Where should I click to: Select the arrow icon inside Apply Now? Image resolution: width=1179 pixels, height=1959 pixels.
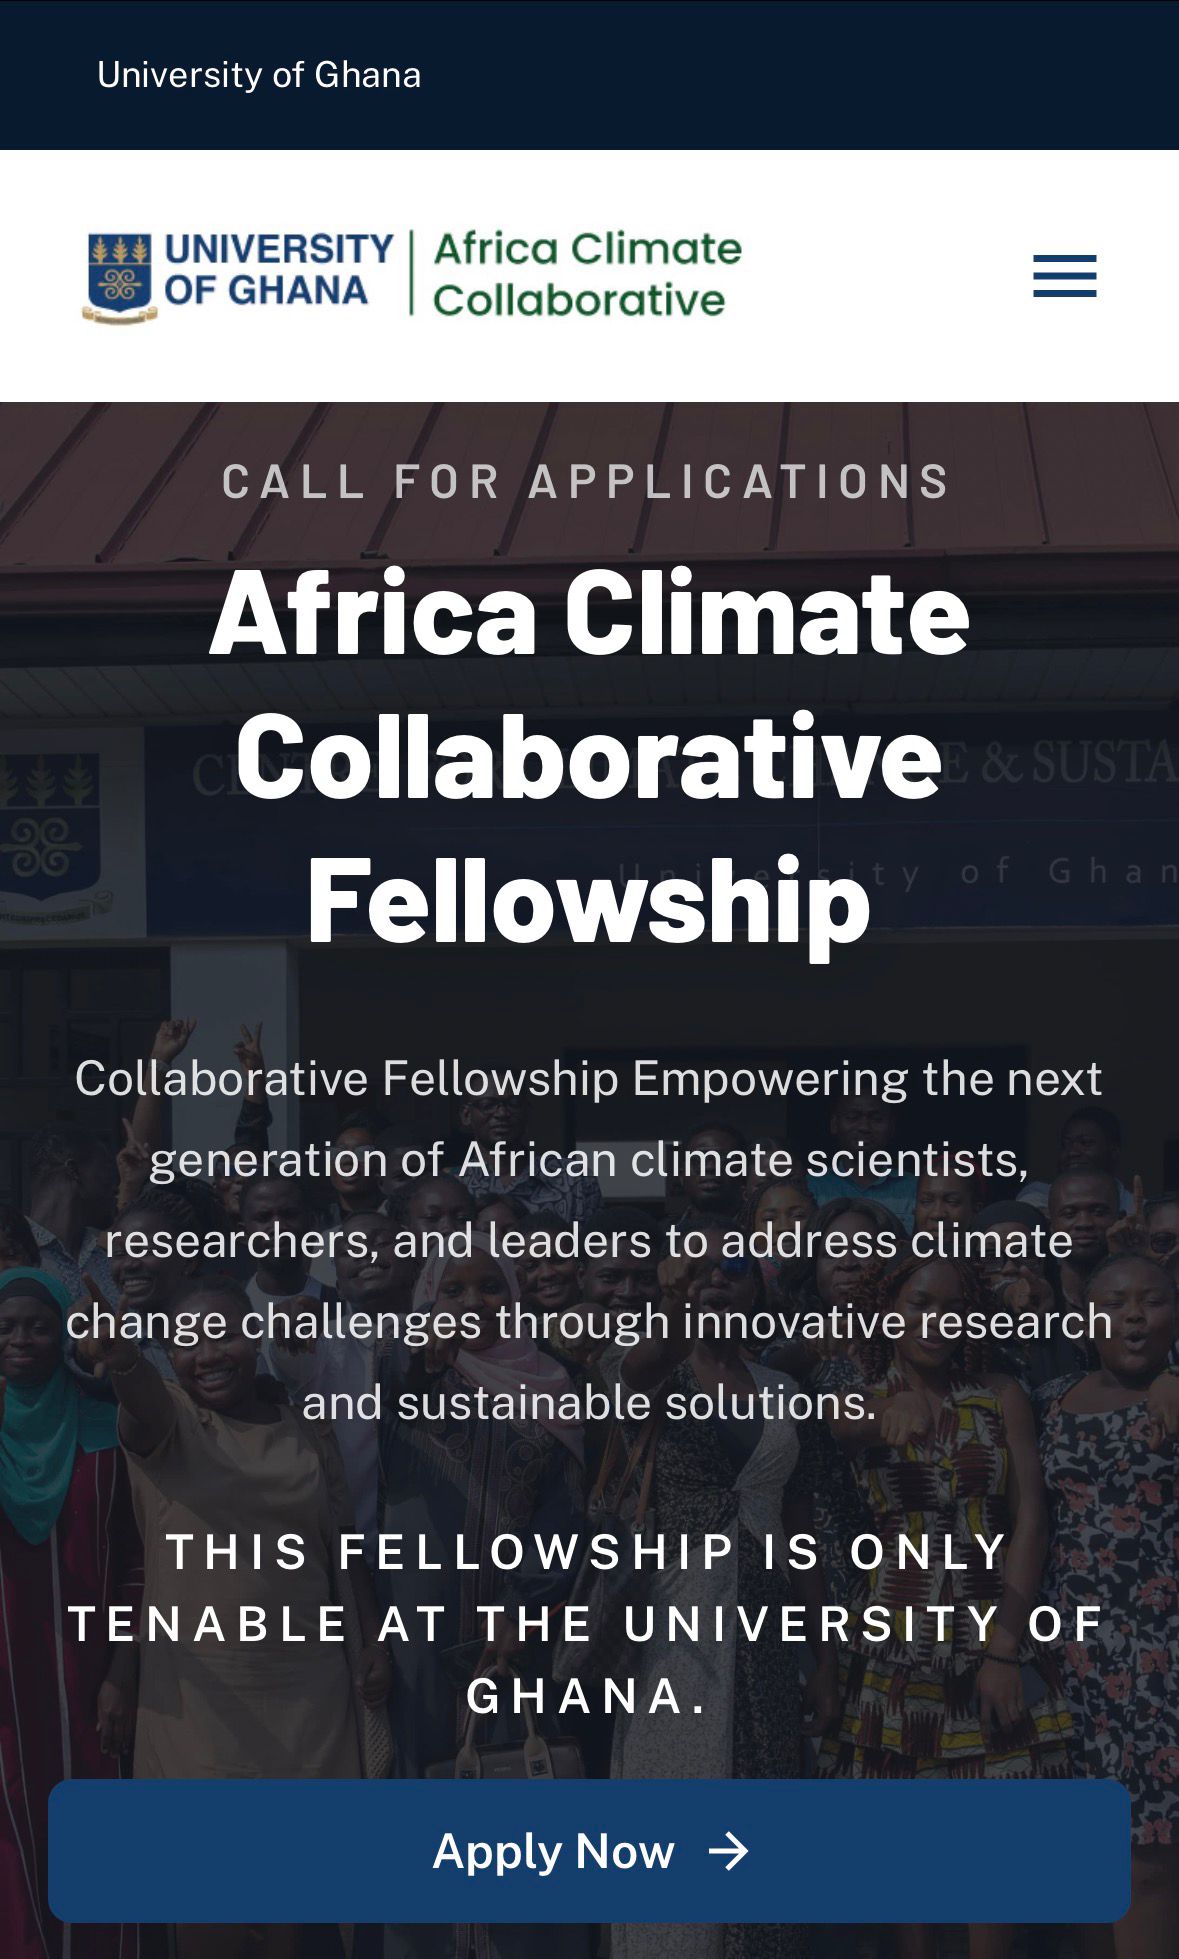click(729, 1851)
